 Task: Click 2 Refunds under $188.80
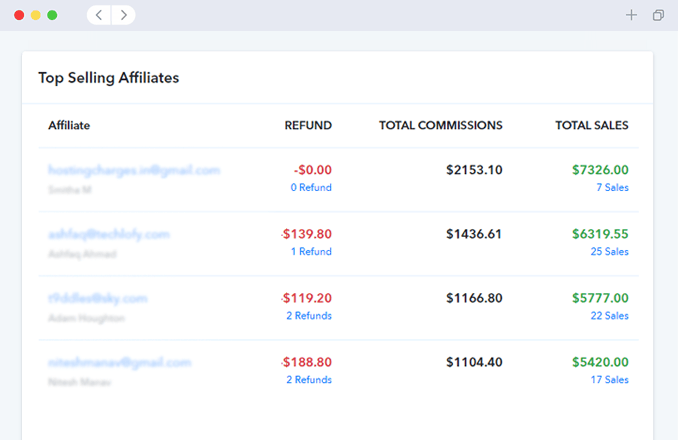tap(309, 379)
